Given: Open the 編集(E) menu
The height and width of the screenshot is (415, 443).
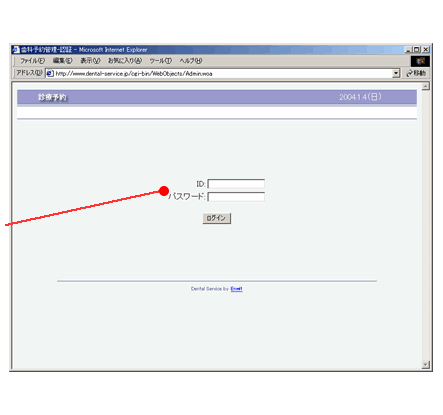Looking at the screenshot, I should [x=62, y=61].
